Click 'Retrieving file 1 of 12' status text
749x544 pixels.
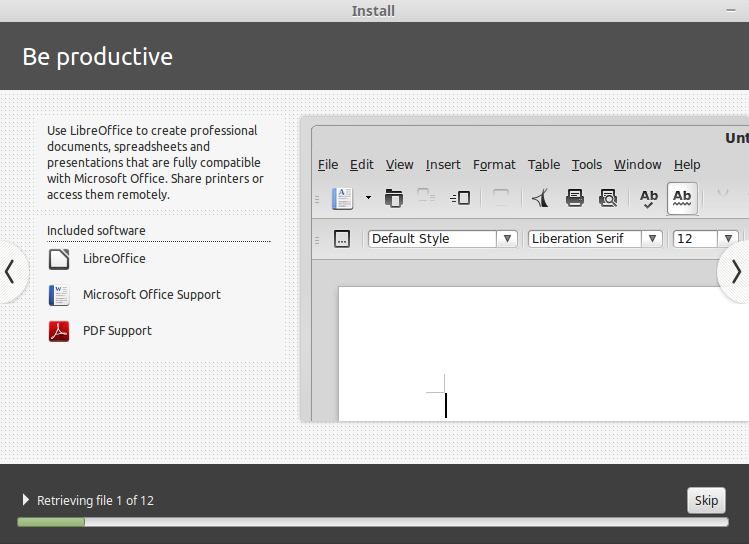[x=96, y=501]
